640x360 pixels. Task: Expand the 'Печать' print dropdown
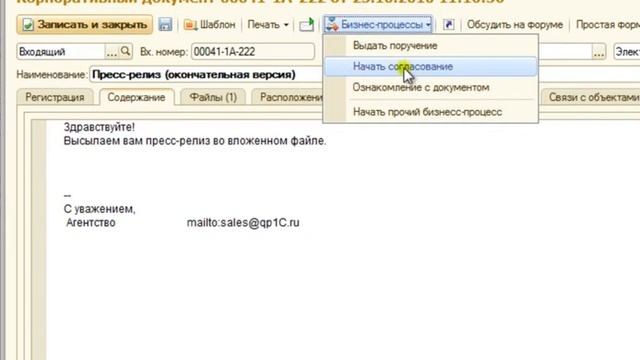268,25
